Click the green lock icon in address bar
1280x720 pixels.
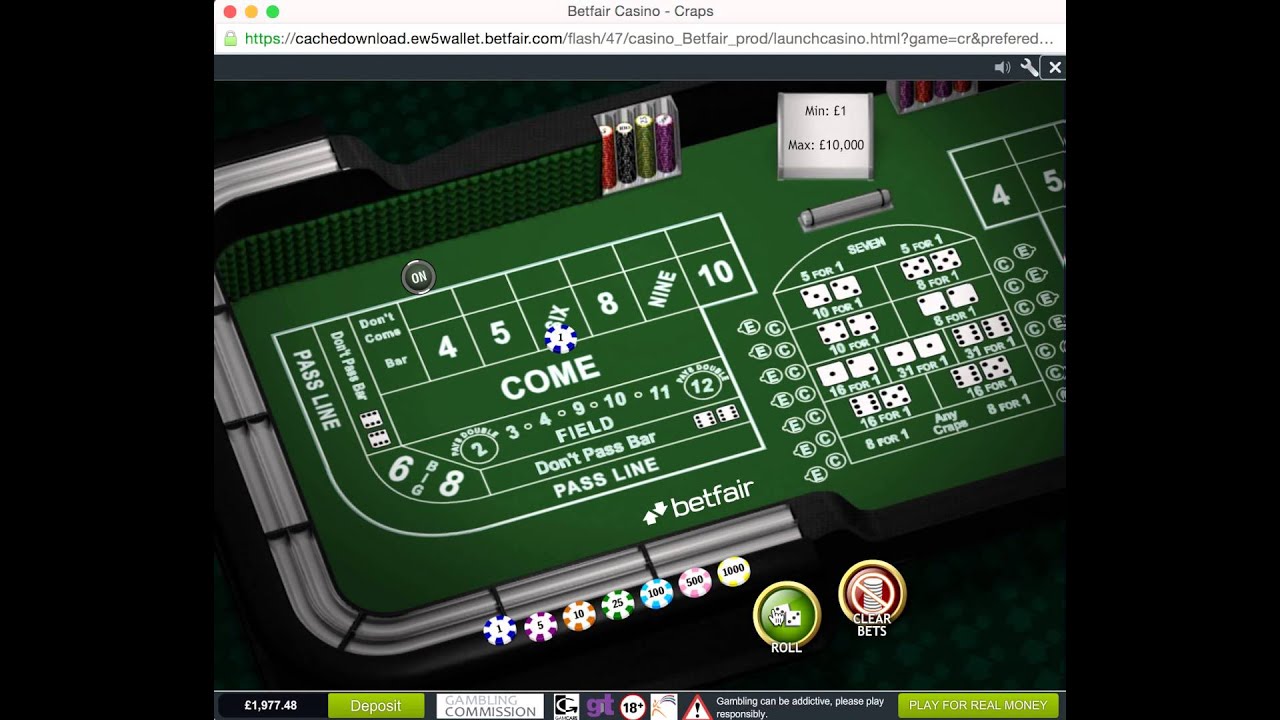pyautogui.click(x=231, y=39)
